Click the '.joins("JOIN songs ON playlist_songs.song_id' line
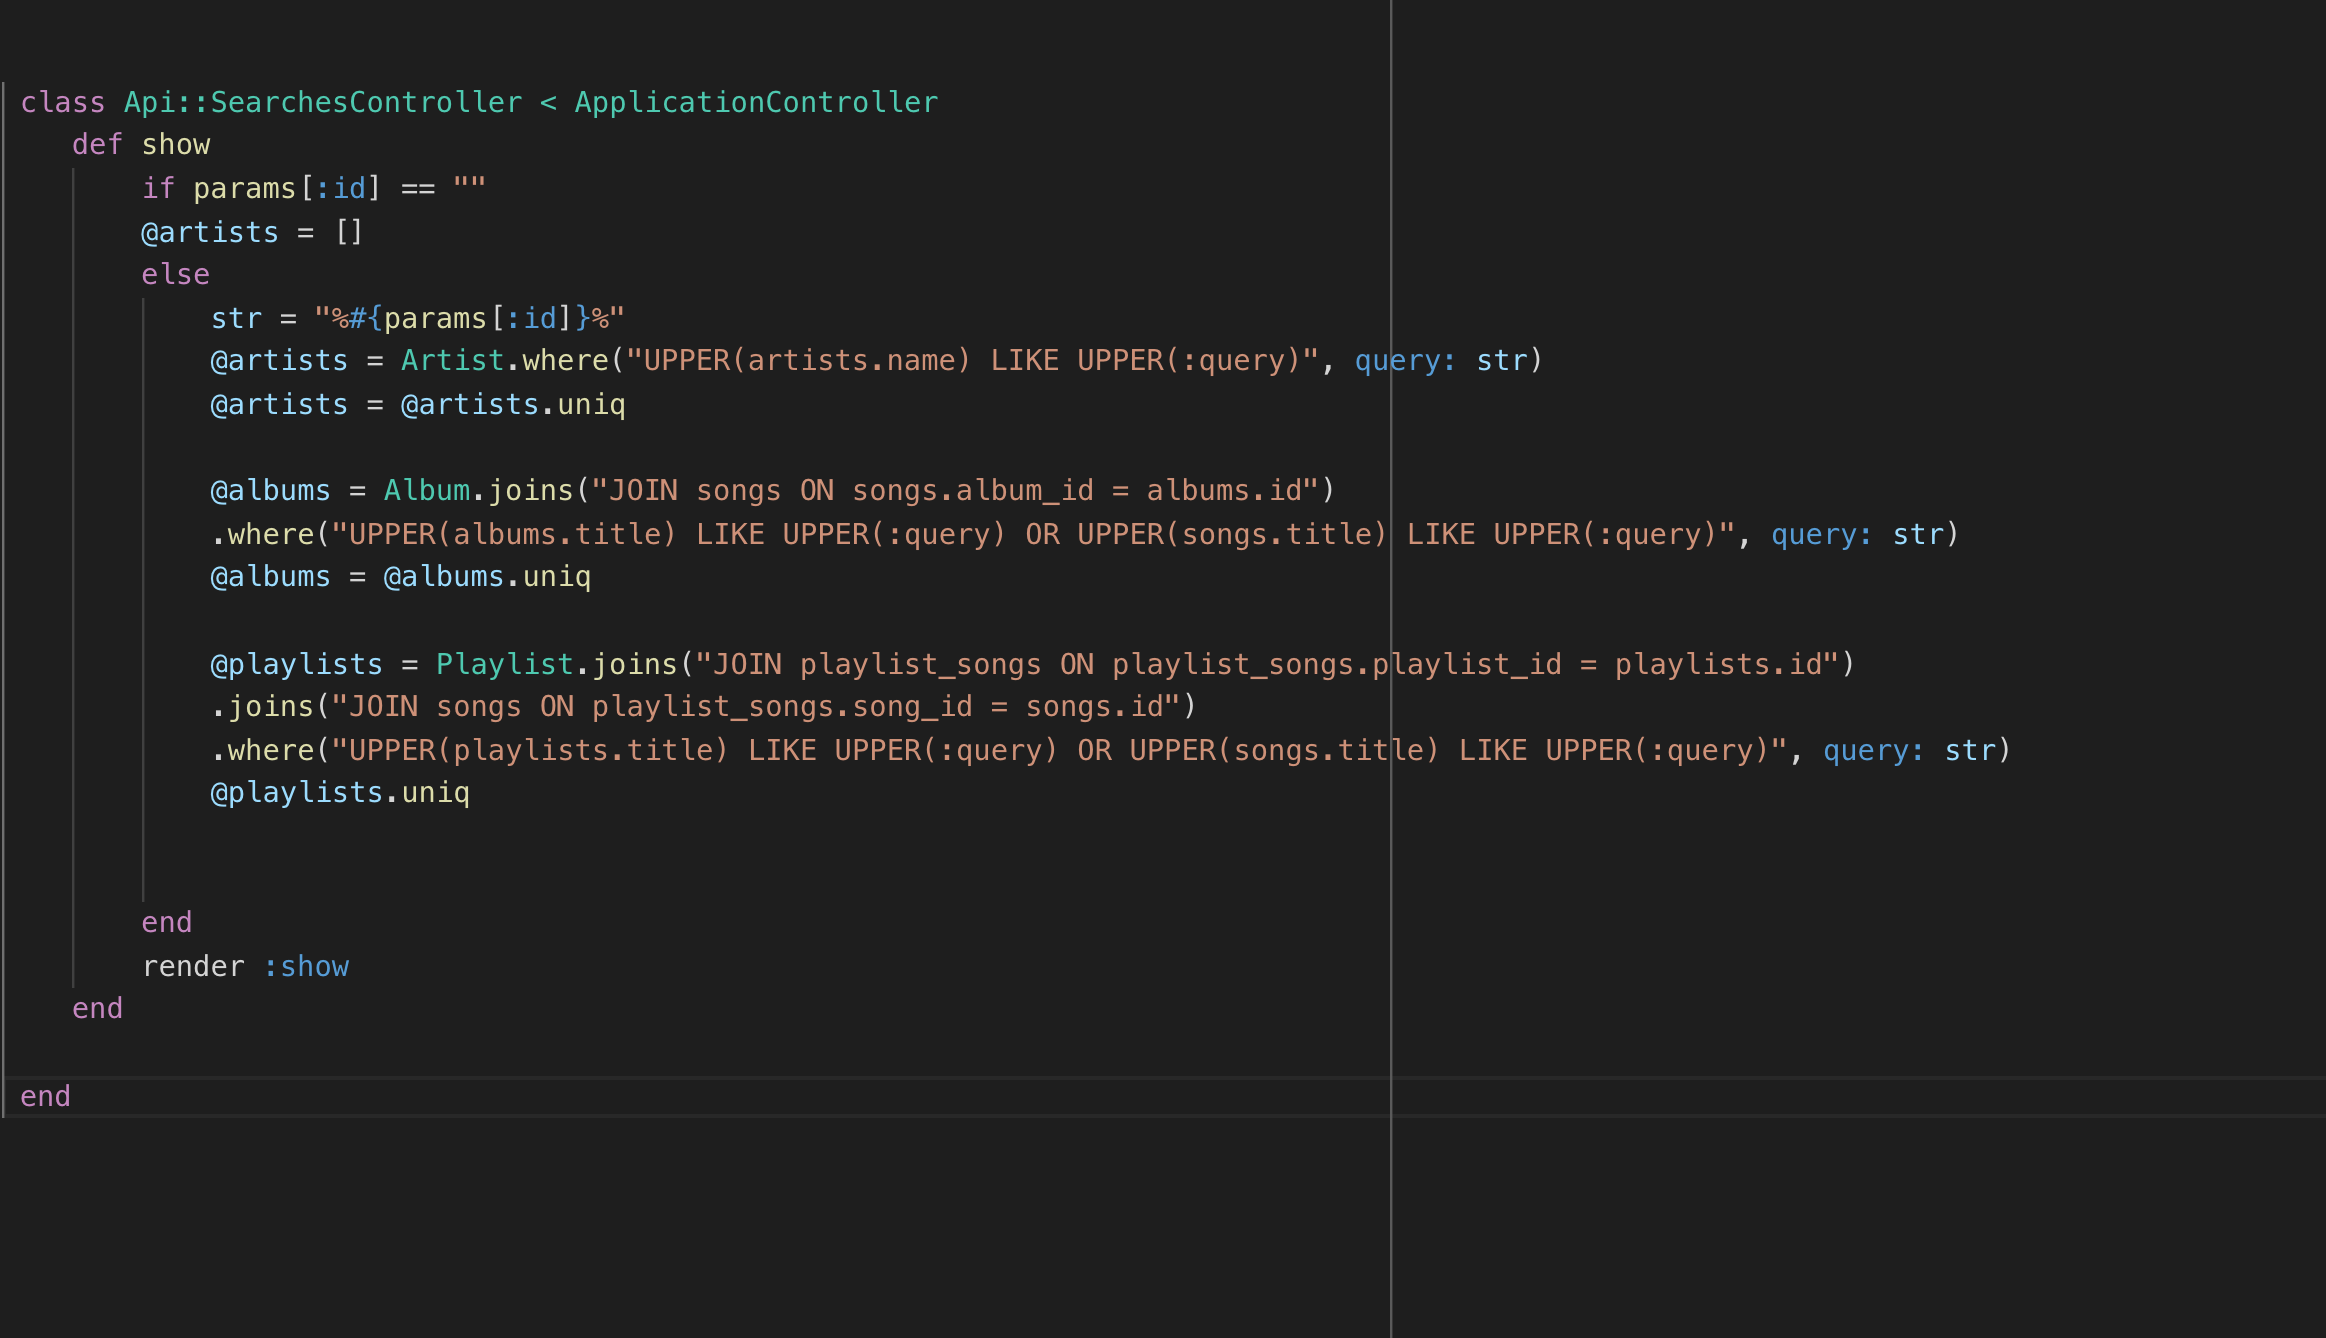 [704, 707]
